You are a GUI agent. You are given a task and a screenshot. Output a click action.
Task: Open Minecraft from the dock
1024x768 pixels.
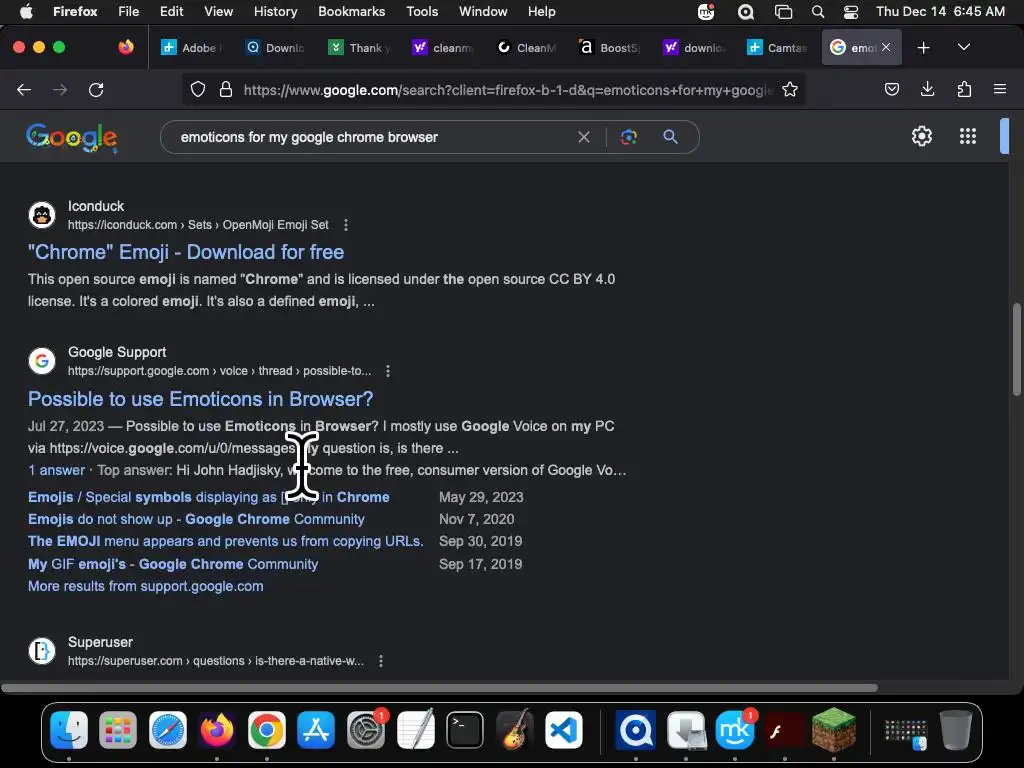click(x=834, y=729)
